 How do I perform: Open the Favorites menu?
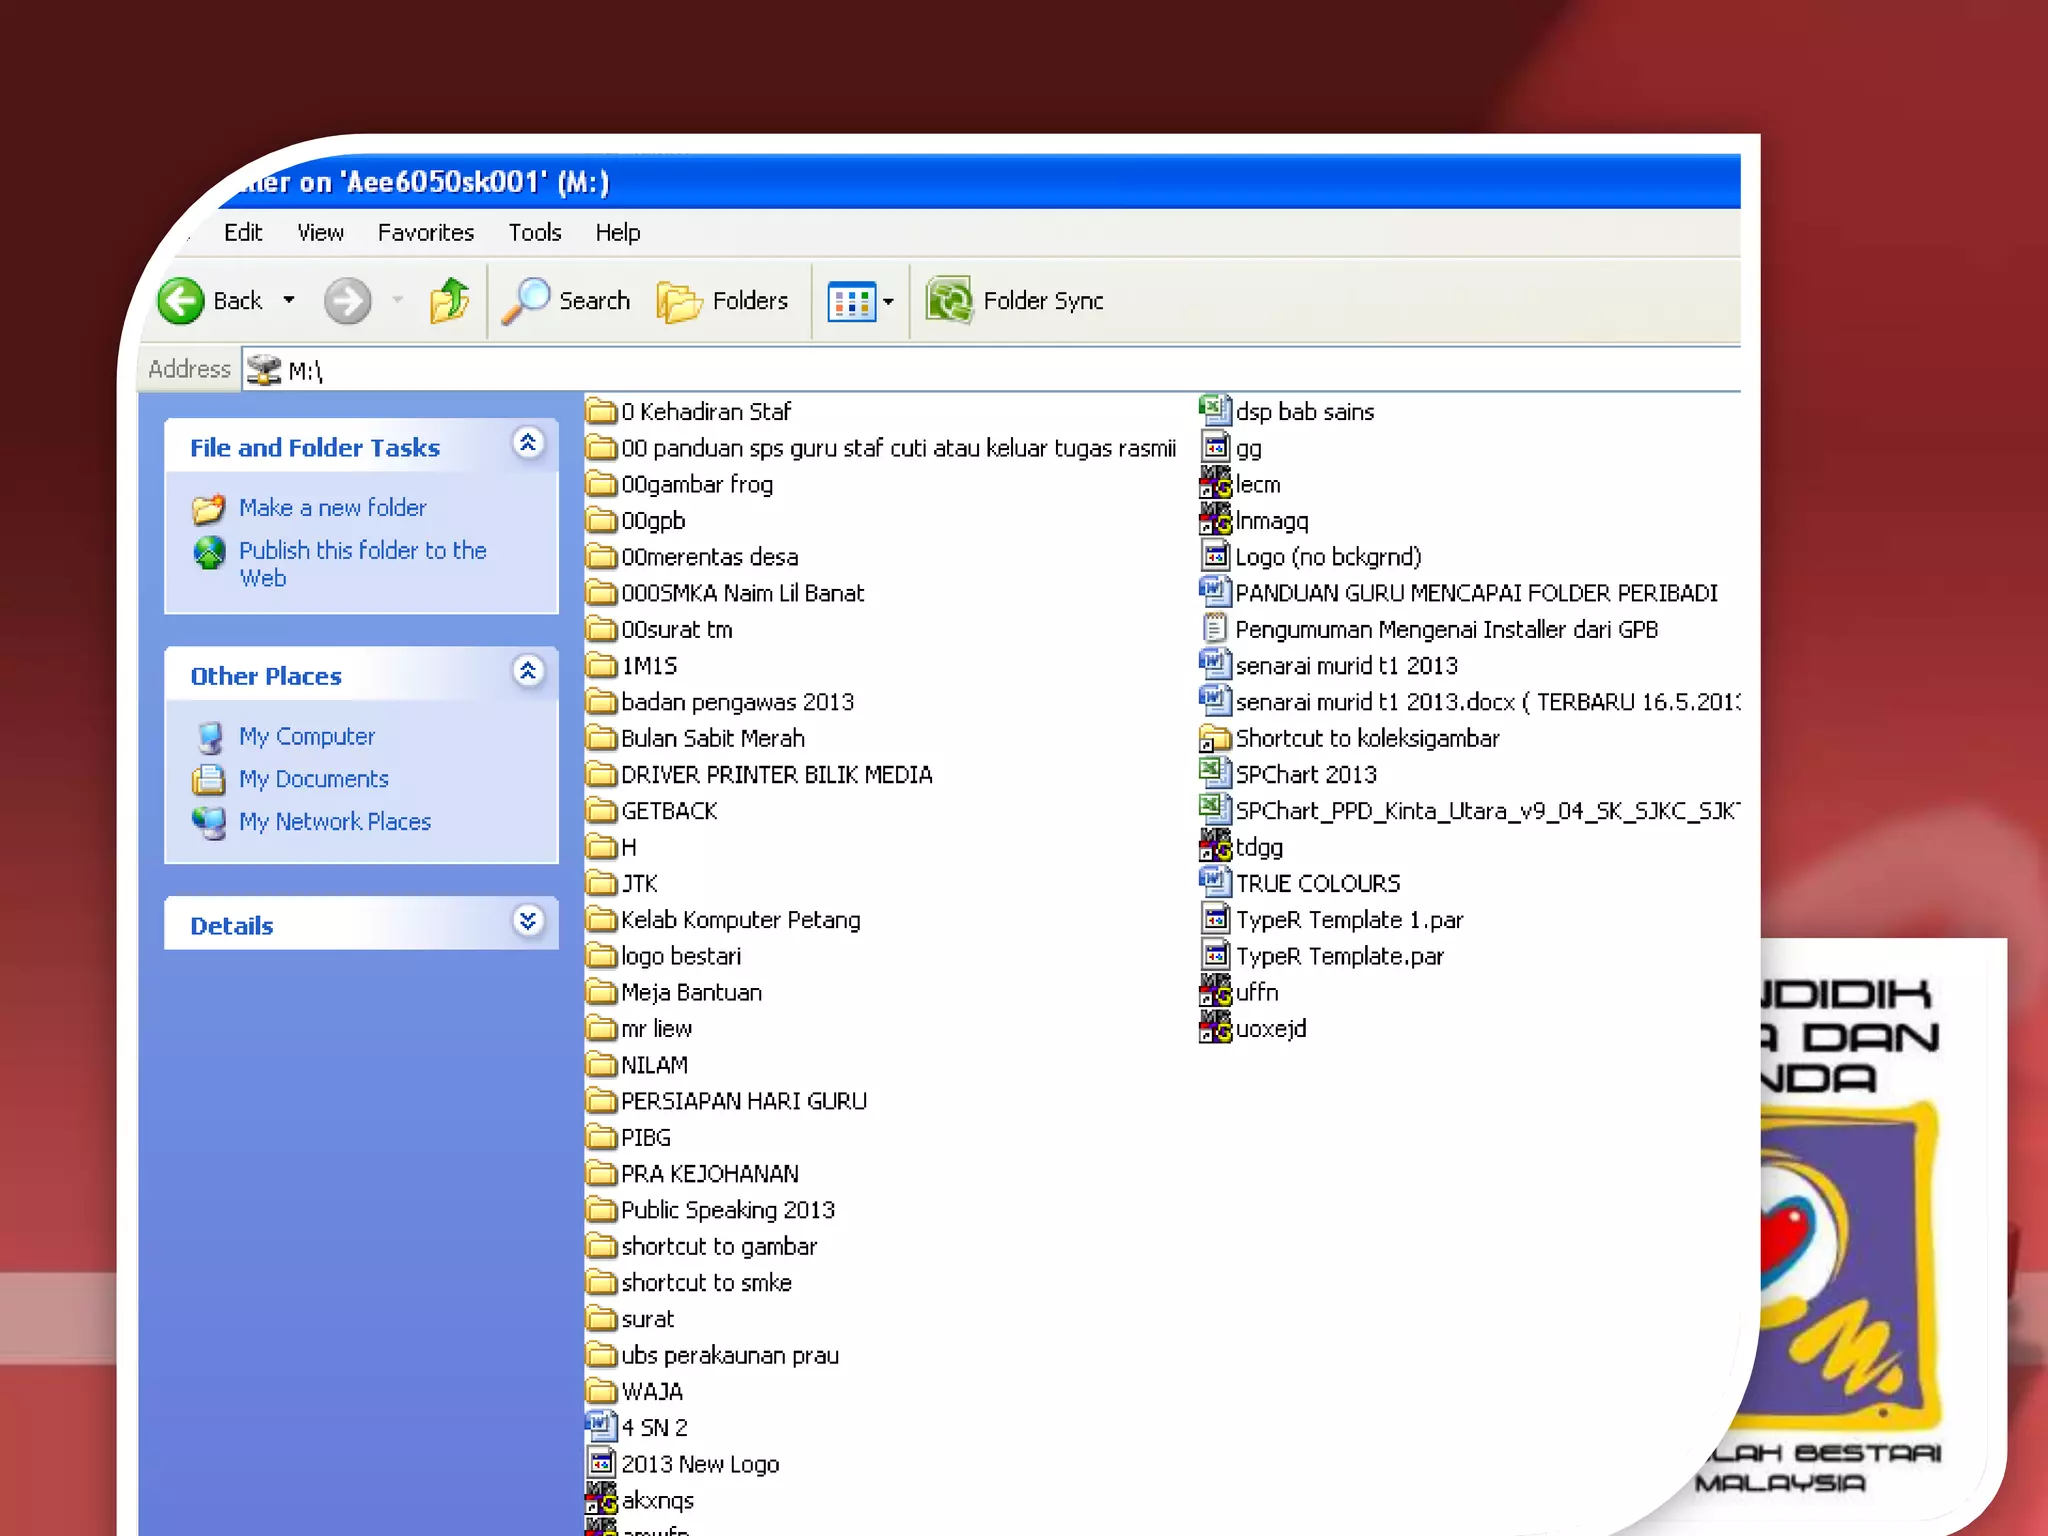pyautogui.click(x=425, y=232)
